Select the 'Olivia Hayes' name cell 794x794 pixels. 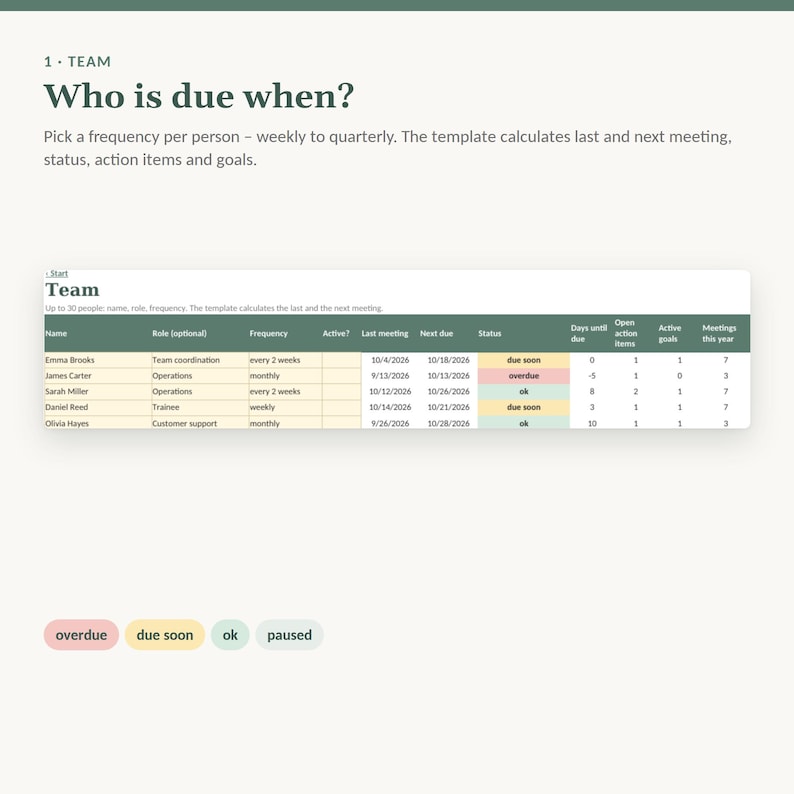pyautogui.click(x=98, y=423)
